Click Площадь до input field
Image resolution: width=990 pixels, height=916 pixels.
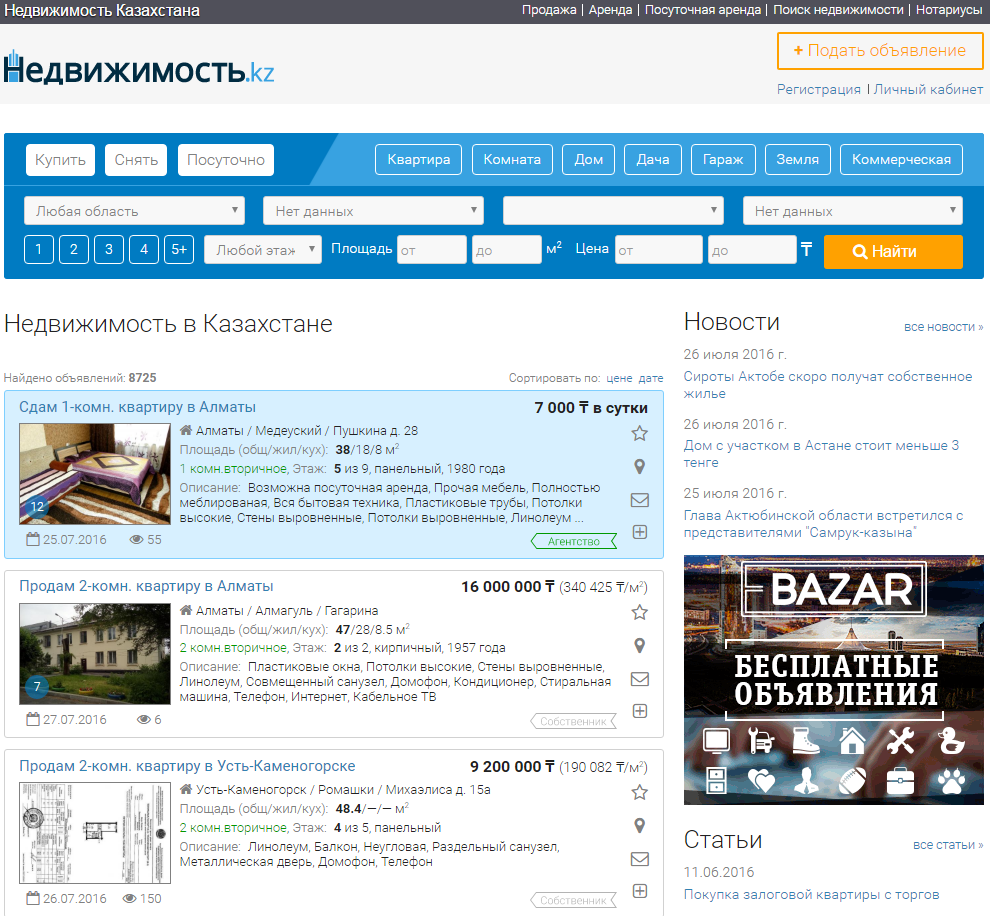(507, 249)
